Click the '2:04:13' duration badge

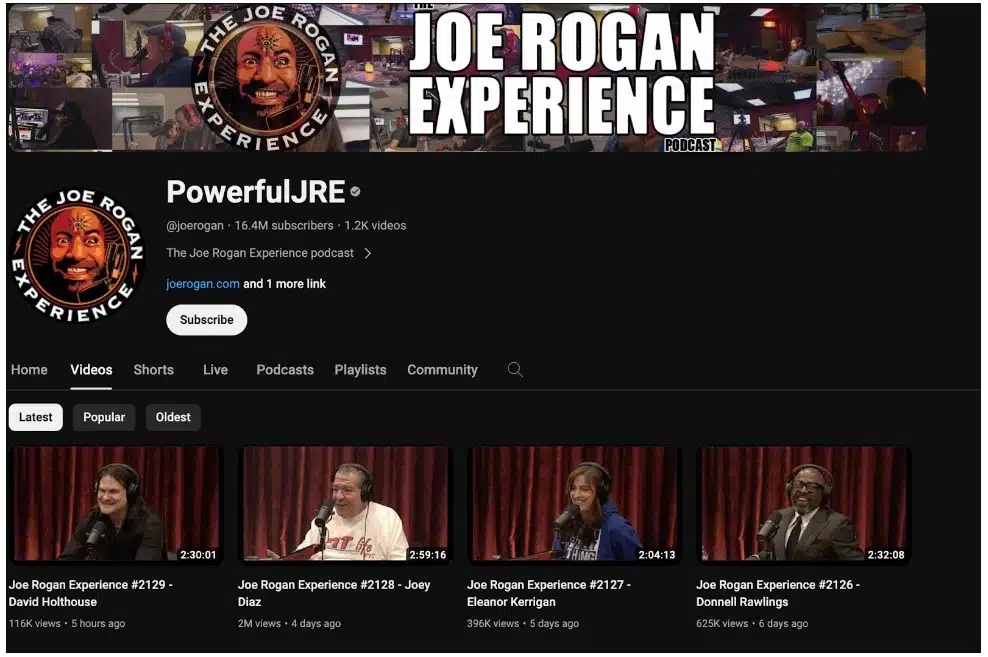[657, 555]
